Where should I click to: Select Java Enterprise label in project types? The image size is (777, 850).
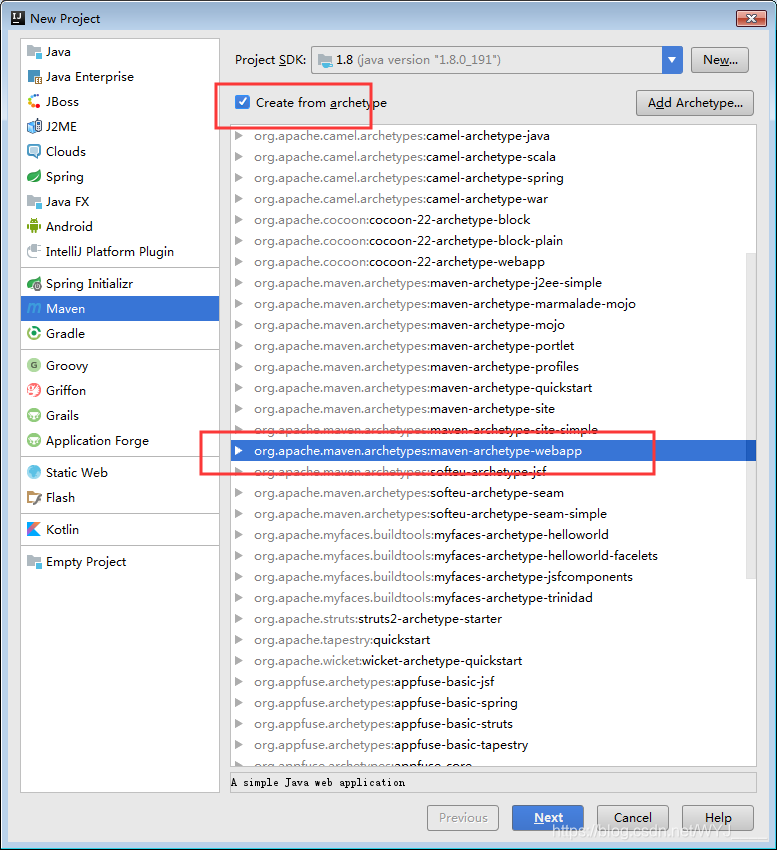pos(90,77)
